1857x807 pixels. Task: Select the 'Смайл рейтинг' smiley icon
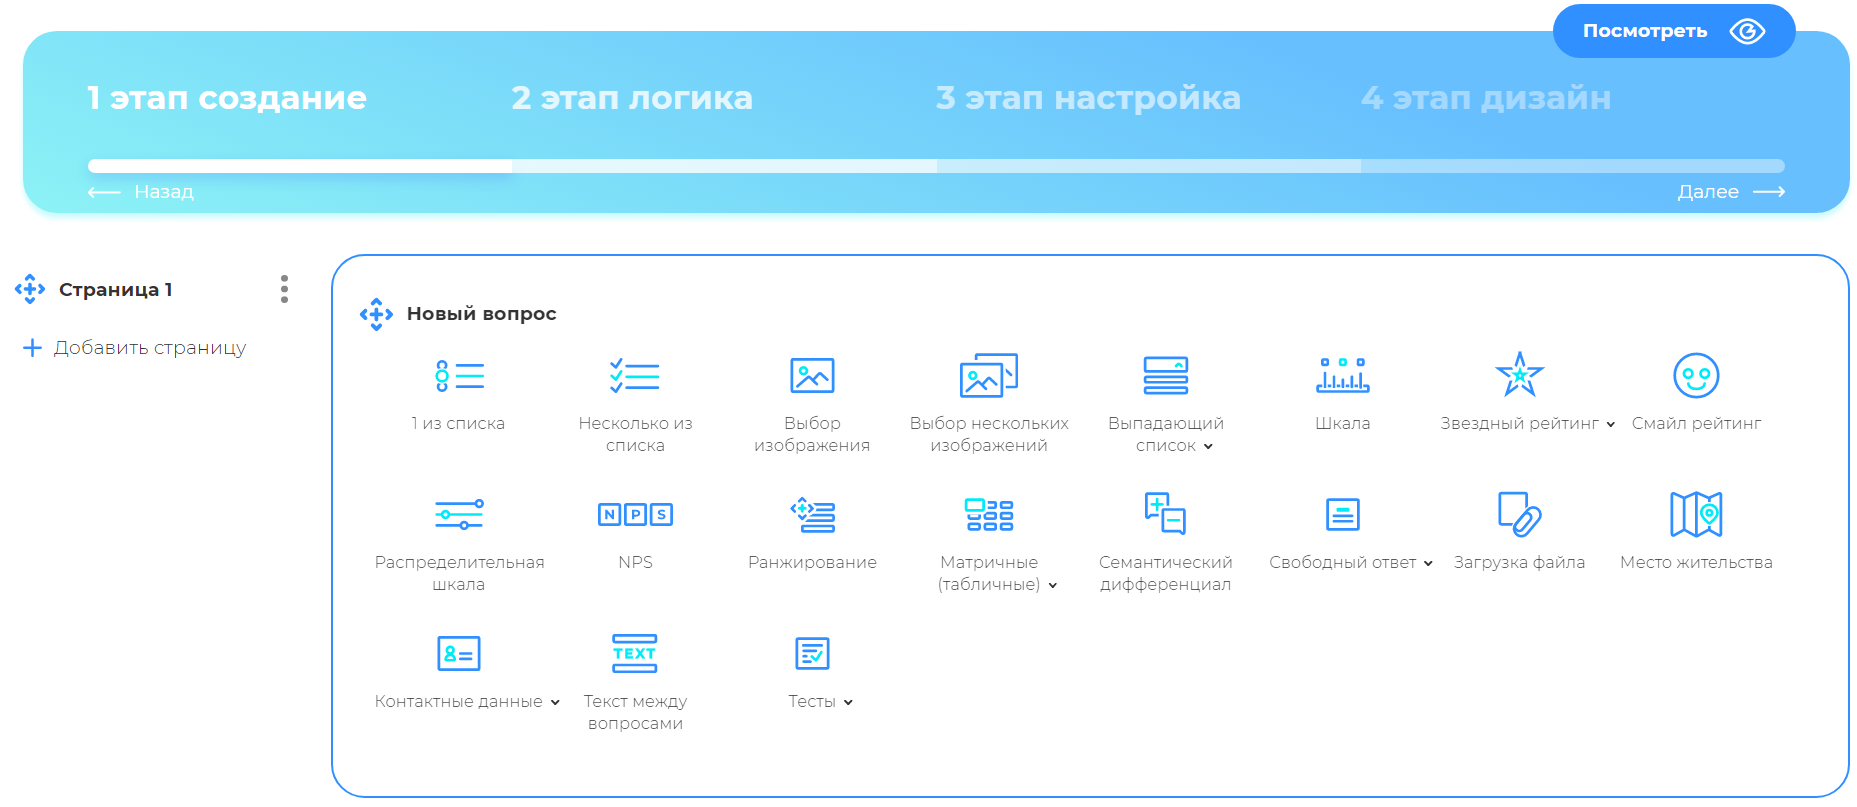[x=1696, y=376]
